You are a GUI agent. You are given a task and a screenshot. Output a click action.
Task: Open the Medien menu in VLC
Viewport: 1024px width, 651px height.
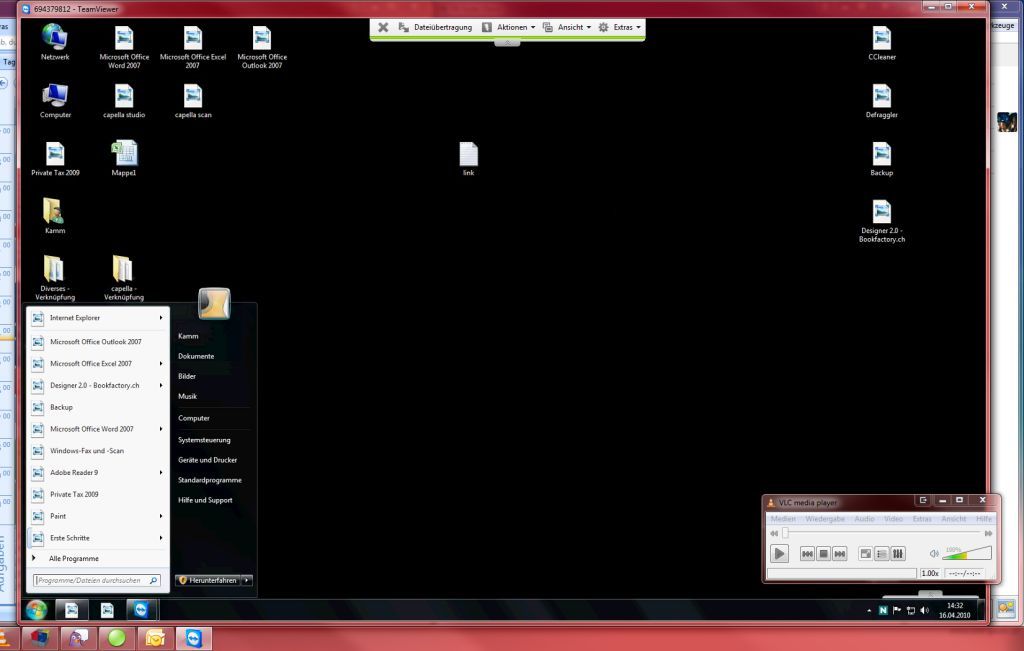783,519
